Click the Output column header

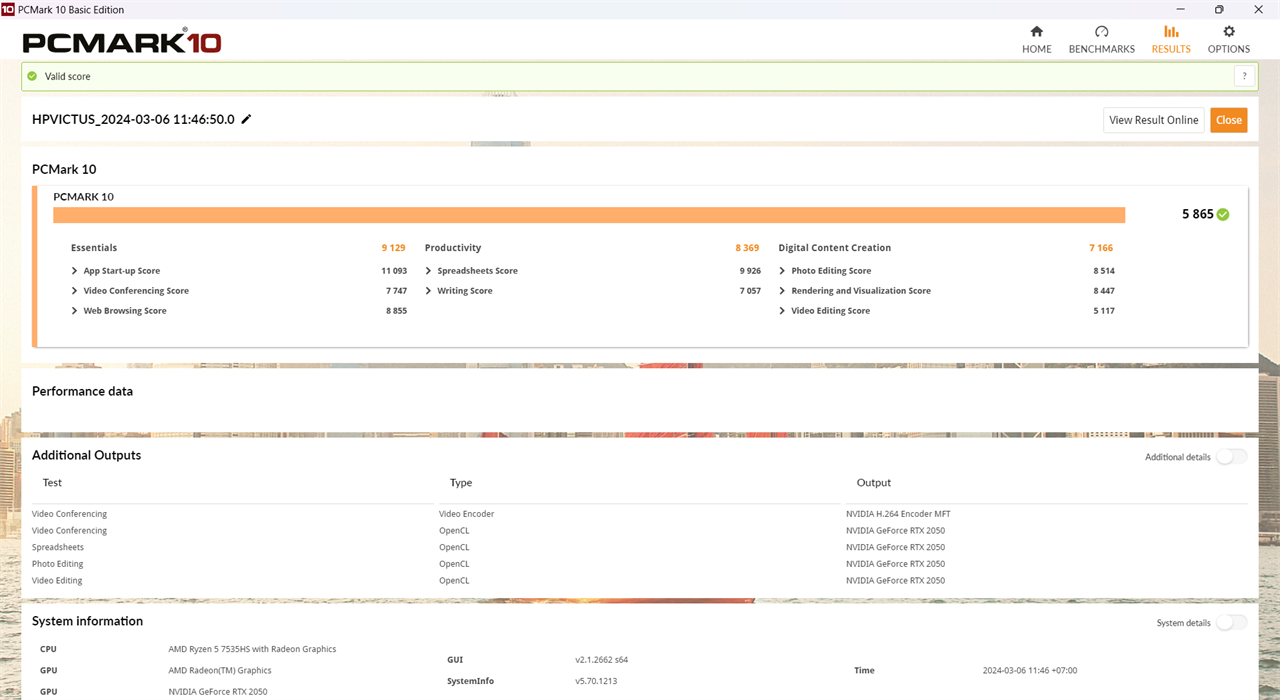[x=874, y=482]
